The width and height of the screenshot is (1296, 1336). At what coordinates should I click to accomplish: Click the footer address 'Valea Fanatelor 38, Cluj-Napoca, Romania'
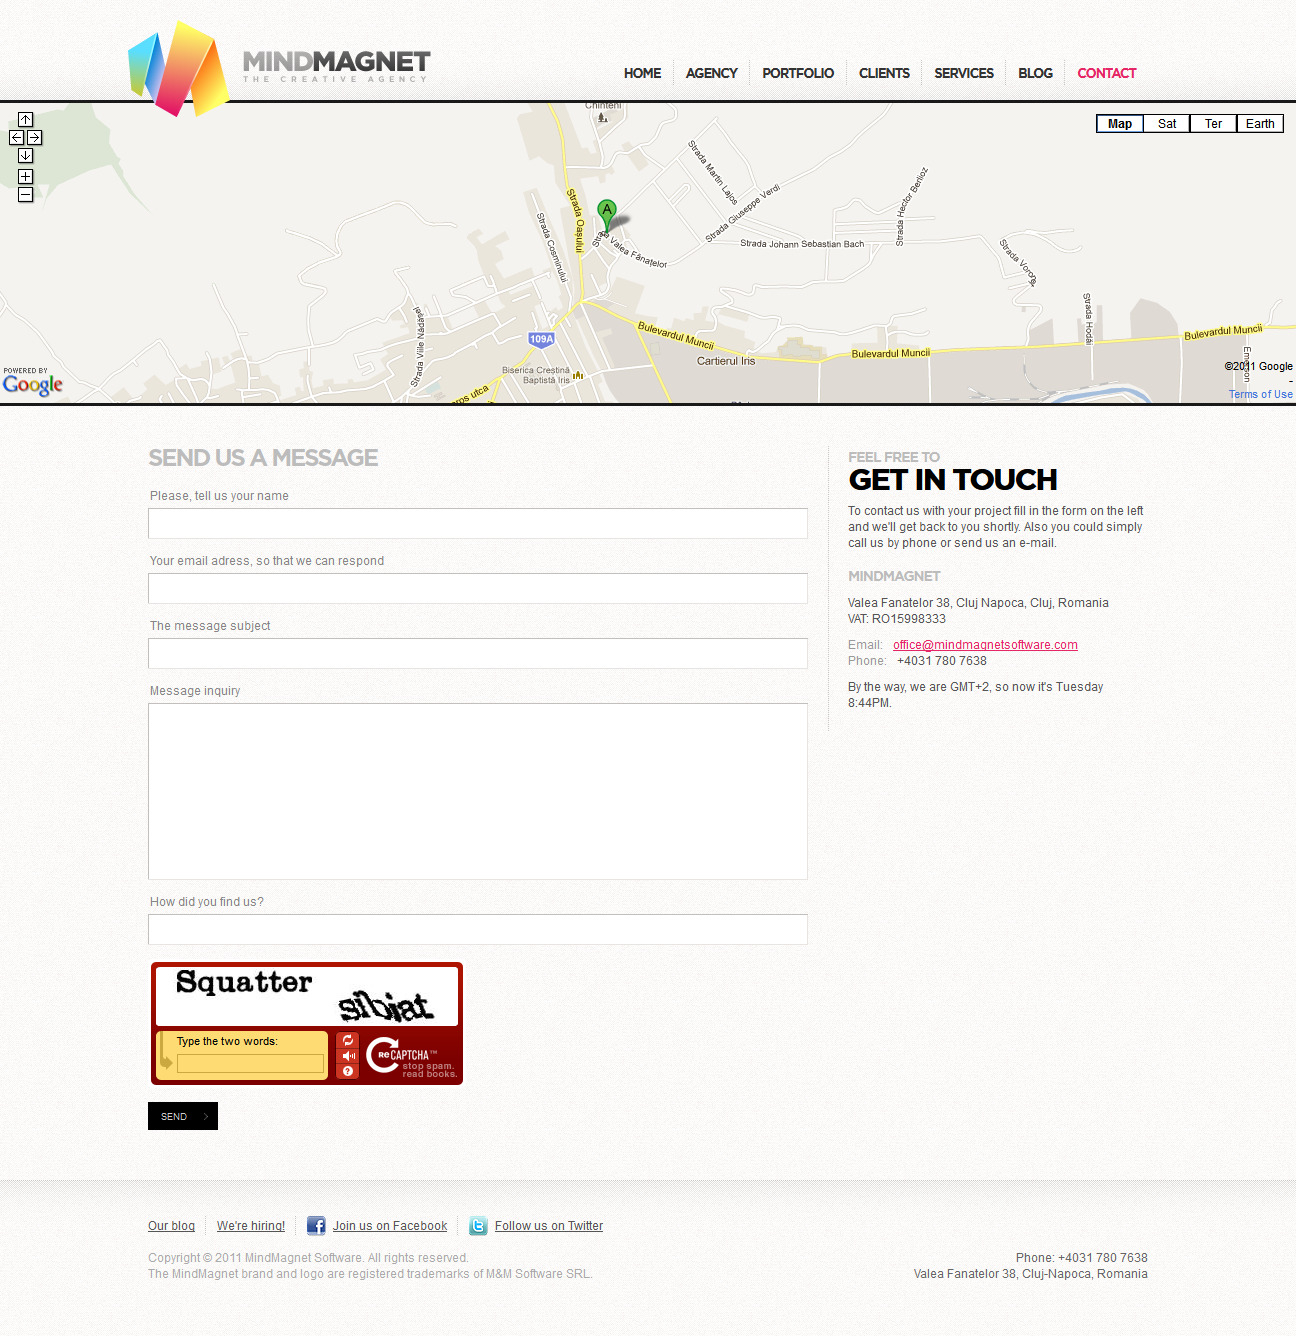1030,1274
